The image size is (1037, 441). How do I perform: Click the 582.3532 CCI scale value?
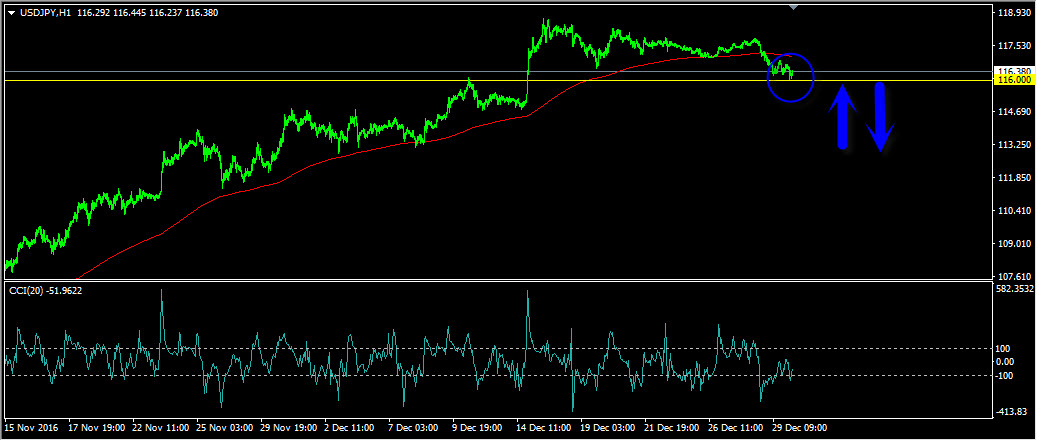point(1015,289)
